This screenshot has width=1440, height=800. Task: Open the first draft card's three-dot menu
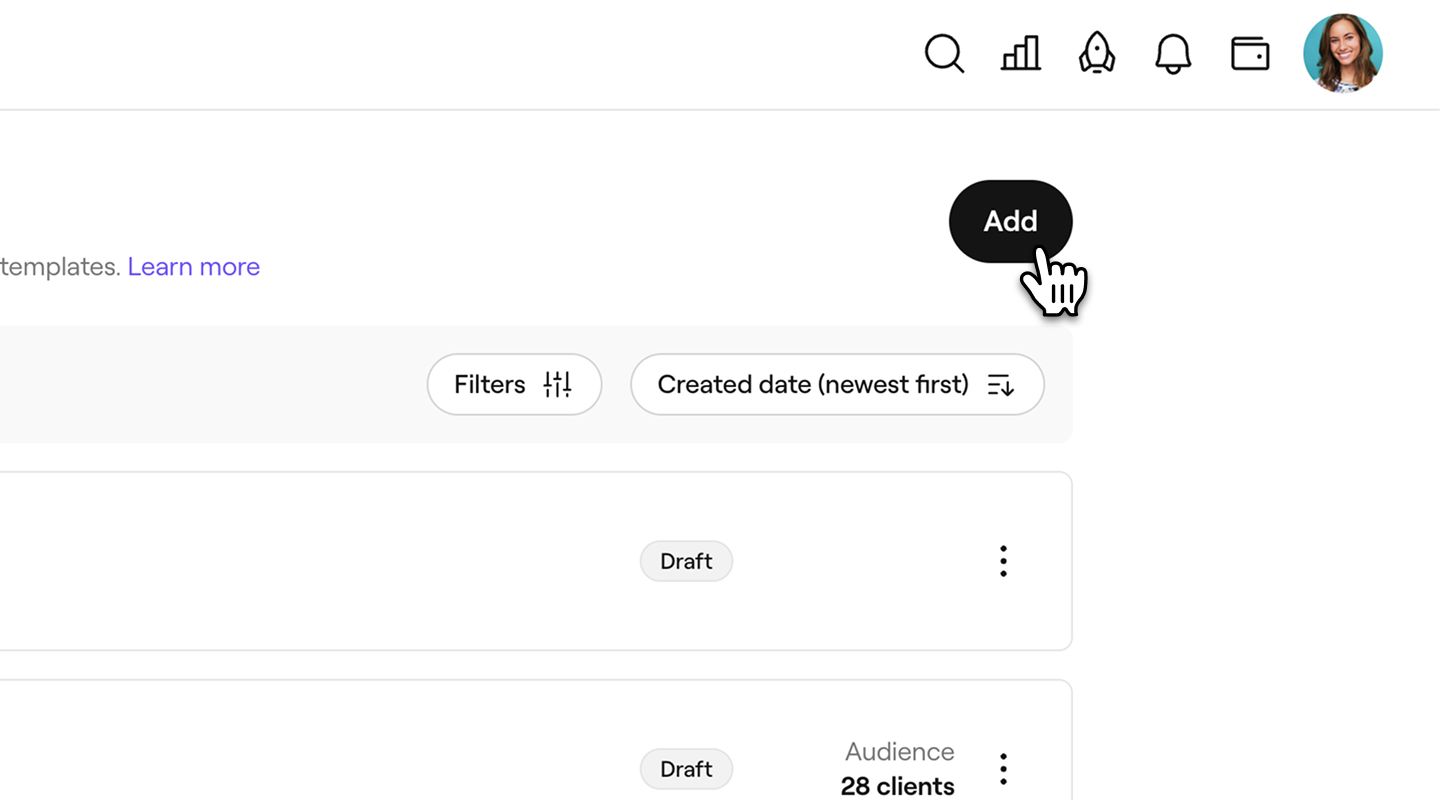click(1003, 562)
